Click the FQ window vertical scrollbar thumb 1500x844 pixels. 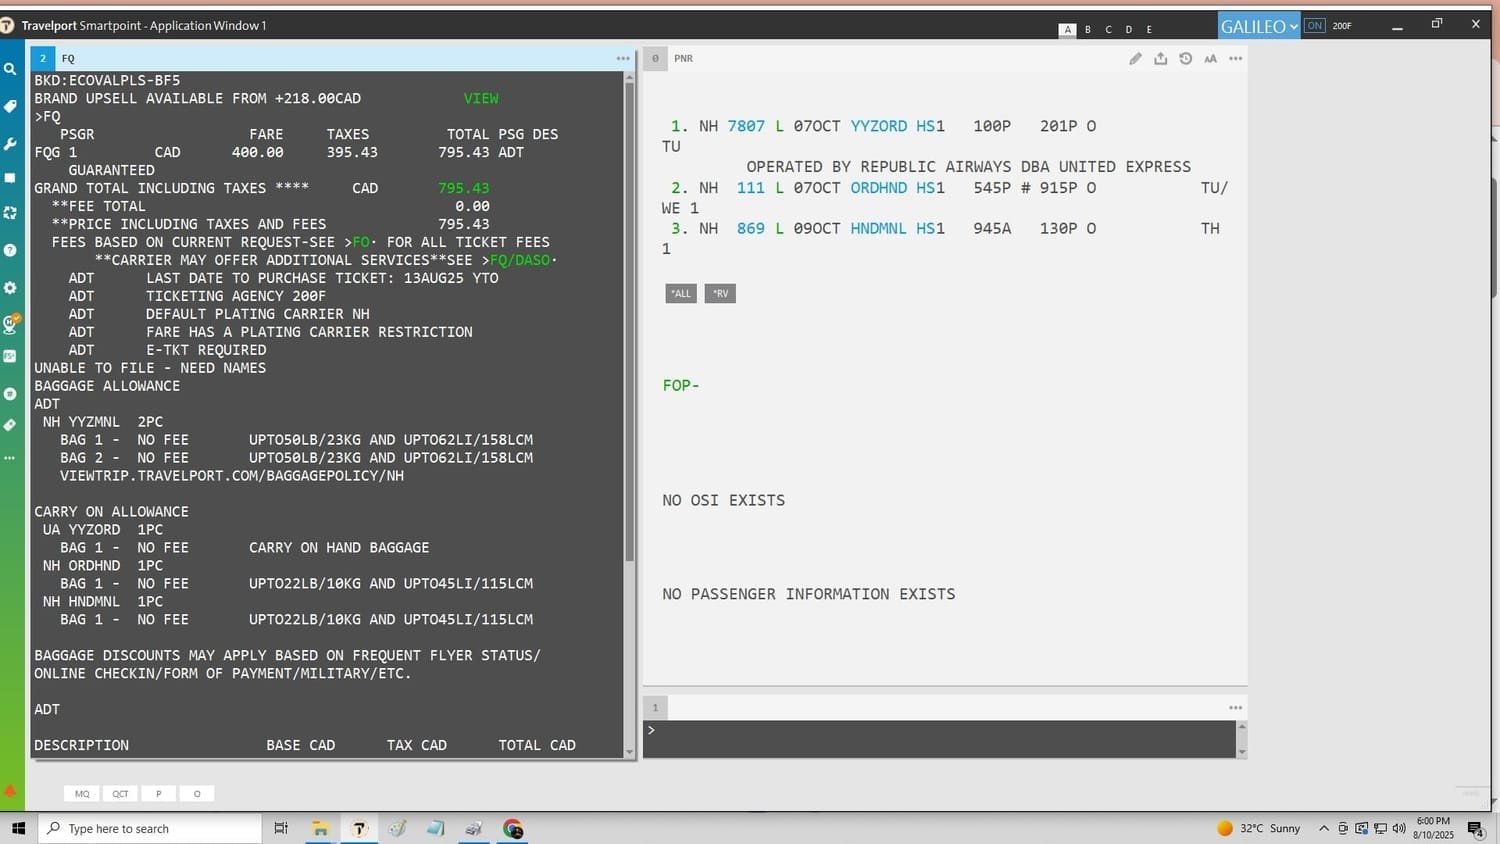click(629, 320)
